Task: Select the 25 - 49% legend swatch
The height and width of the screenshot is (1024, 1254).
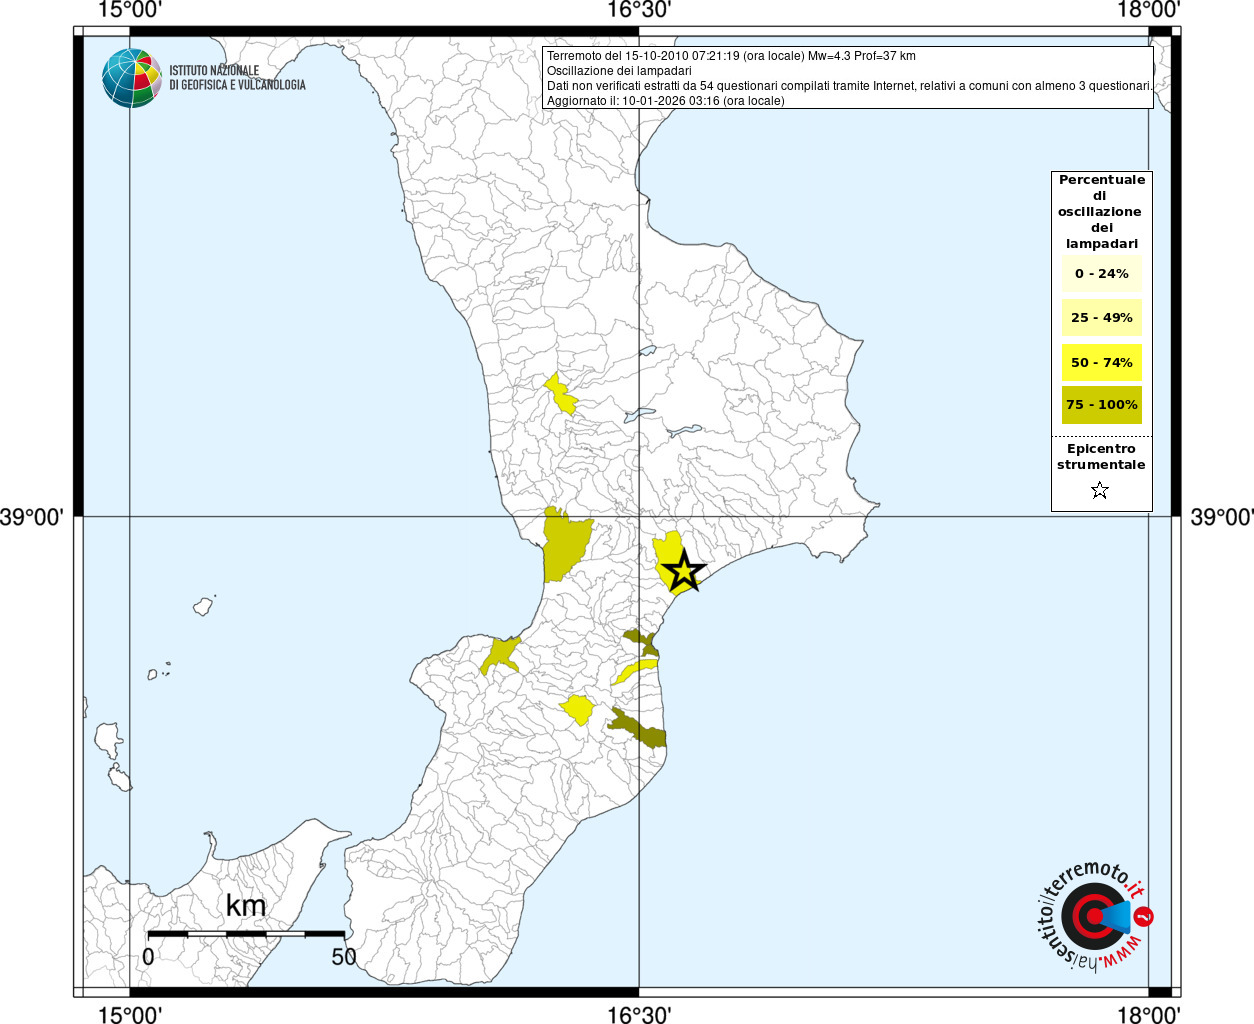Action: click(x=1101, y=318)
